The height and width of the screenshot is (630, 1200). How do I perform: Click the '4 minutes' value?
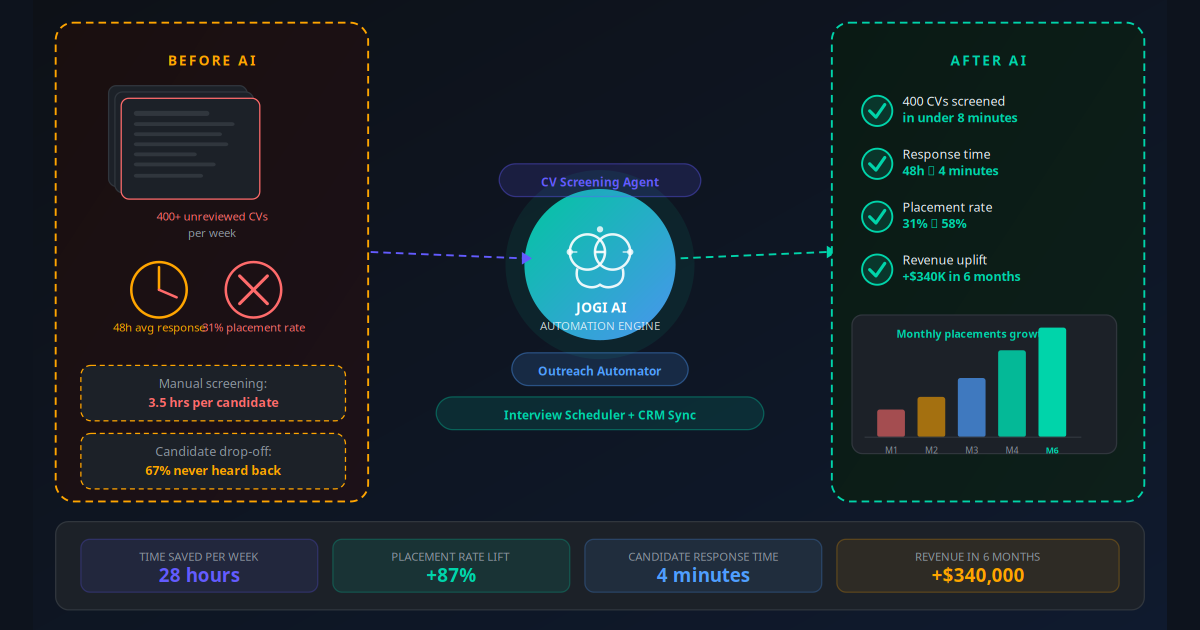pyautogui.click(x=703, y=575)
